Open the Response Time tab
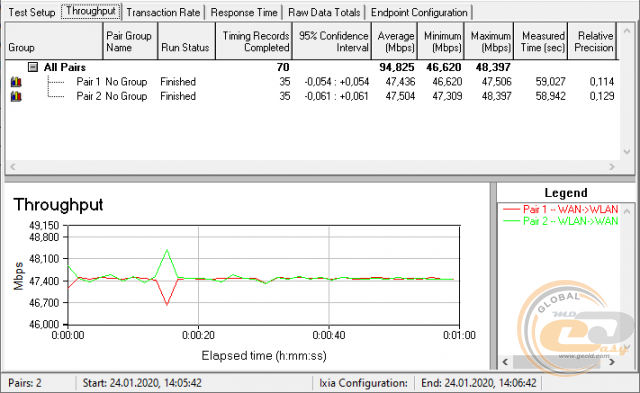Screen dimensions: 640x393 (x=244, y=12)
